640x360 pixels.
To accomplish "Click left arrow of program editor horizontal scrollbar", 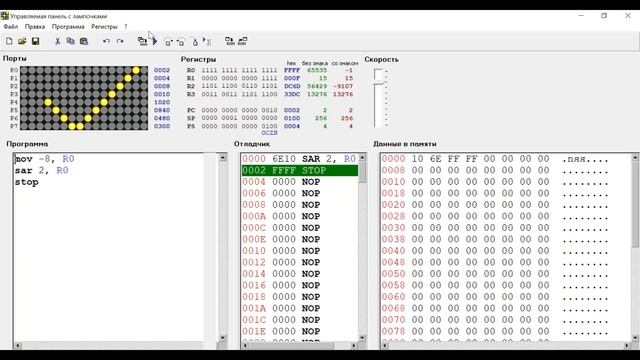I will click(18, 346).
